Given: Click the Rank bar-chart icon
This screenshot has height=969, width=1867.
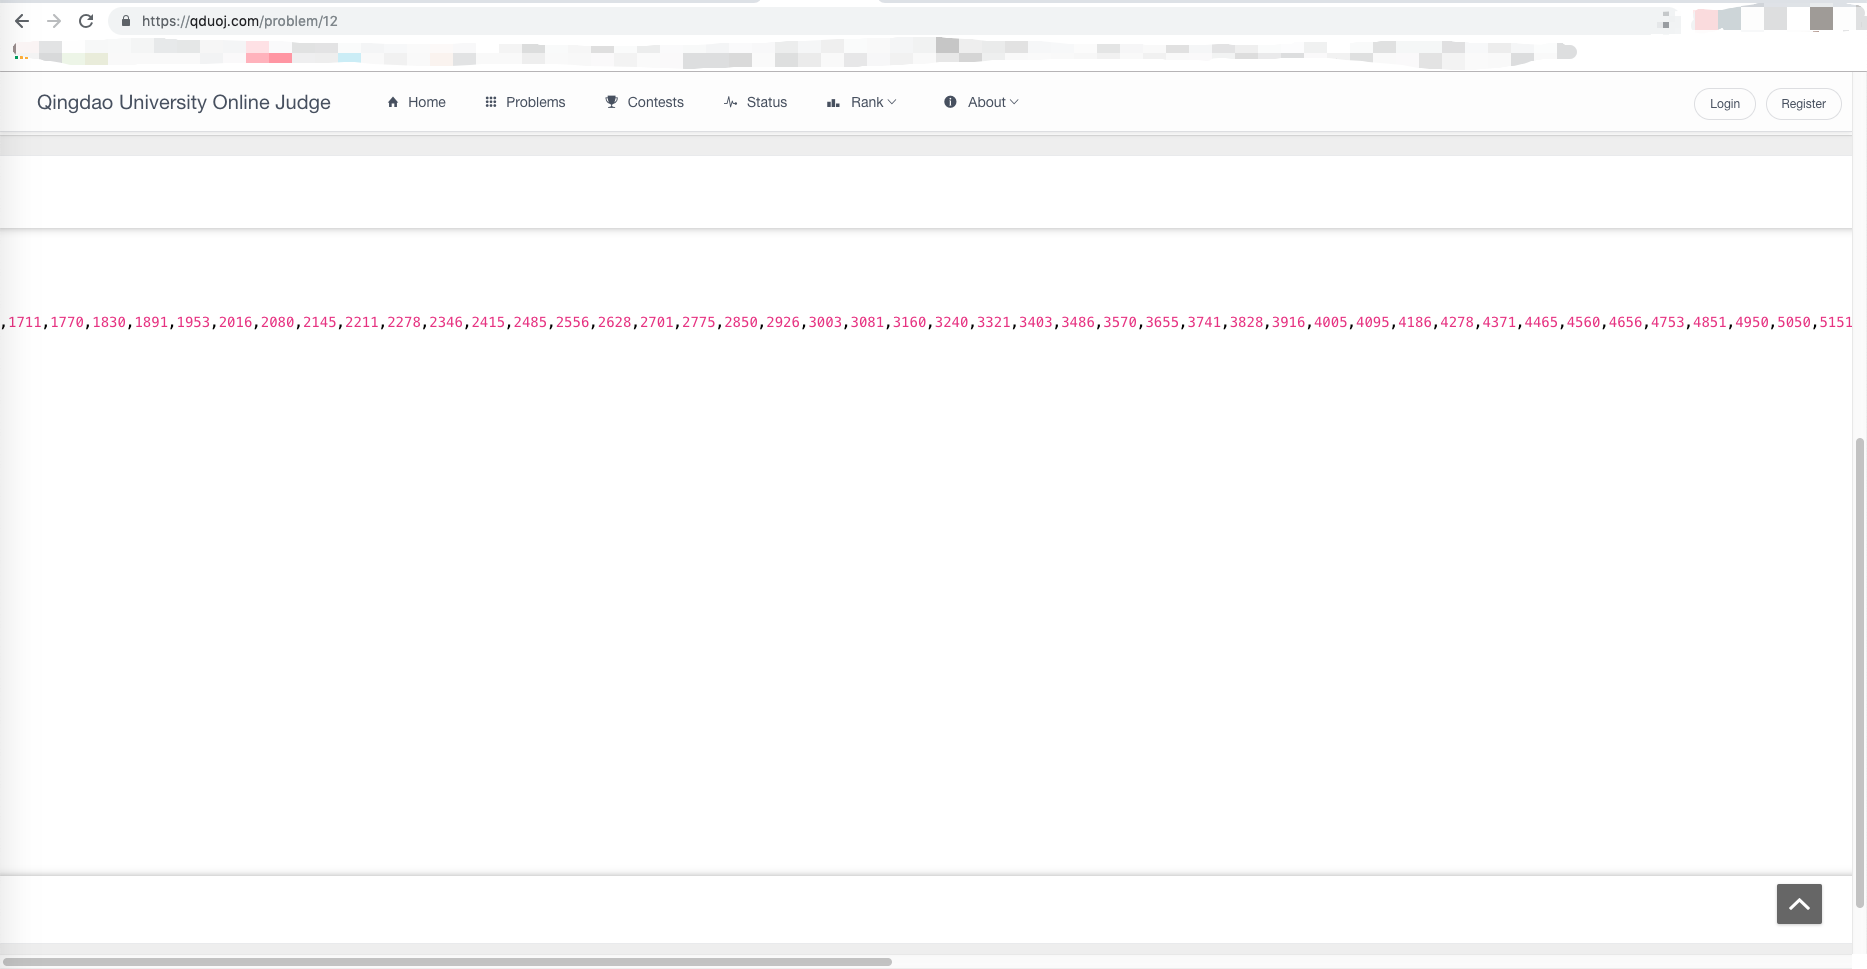Looking at the screenshot, I should (x=834, y=101).
